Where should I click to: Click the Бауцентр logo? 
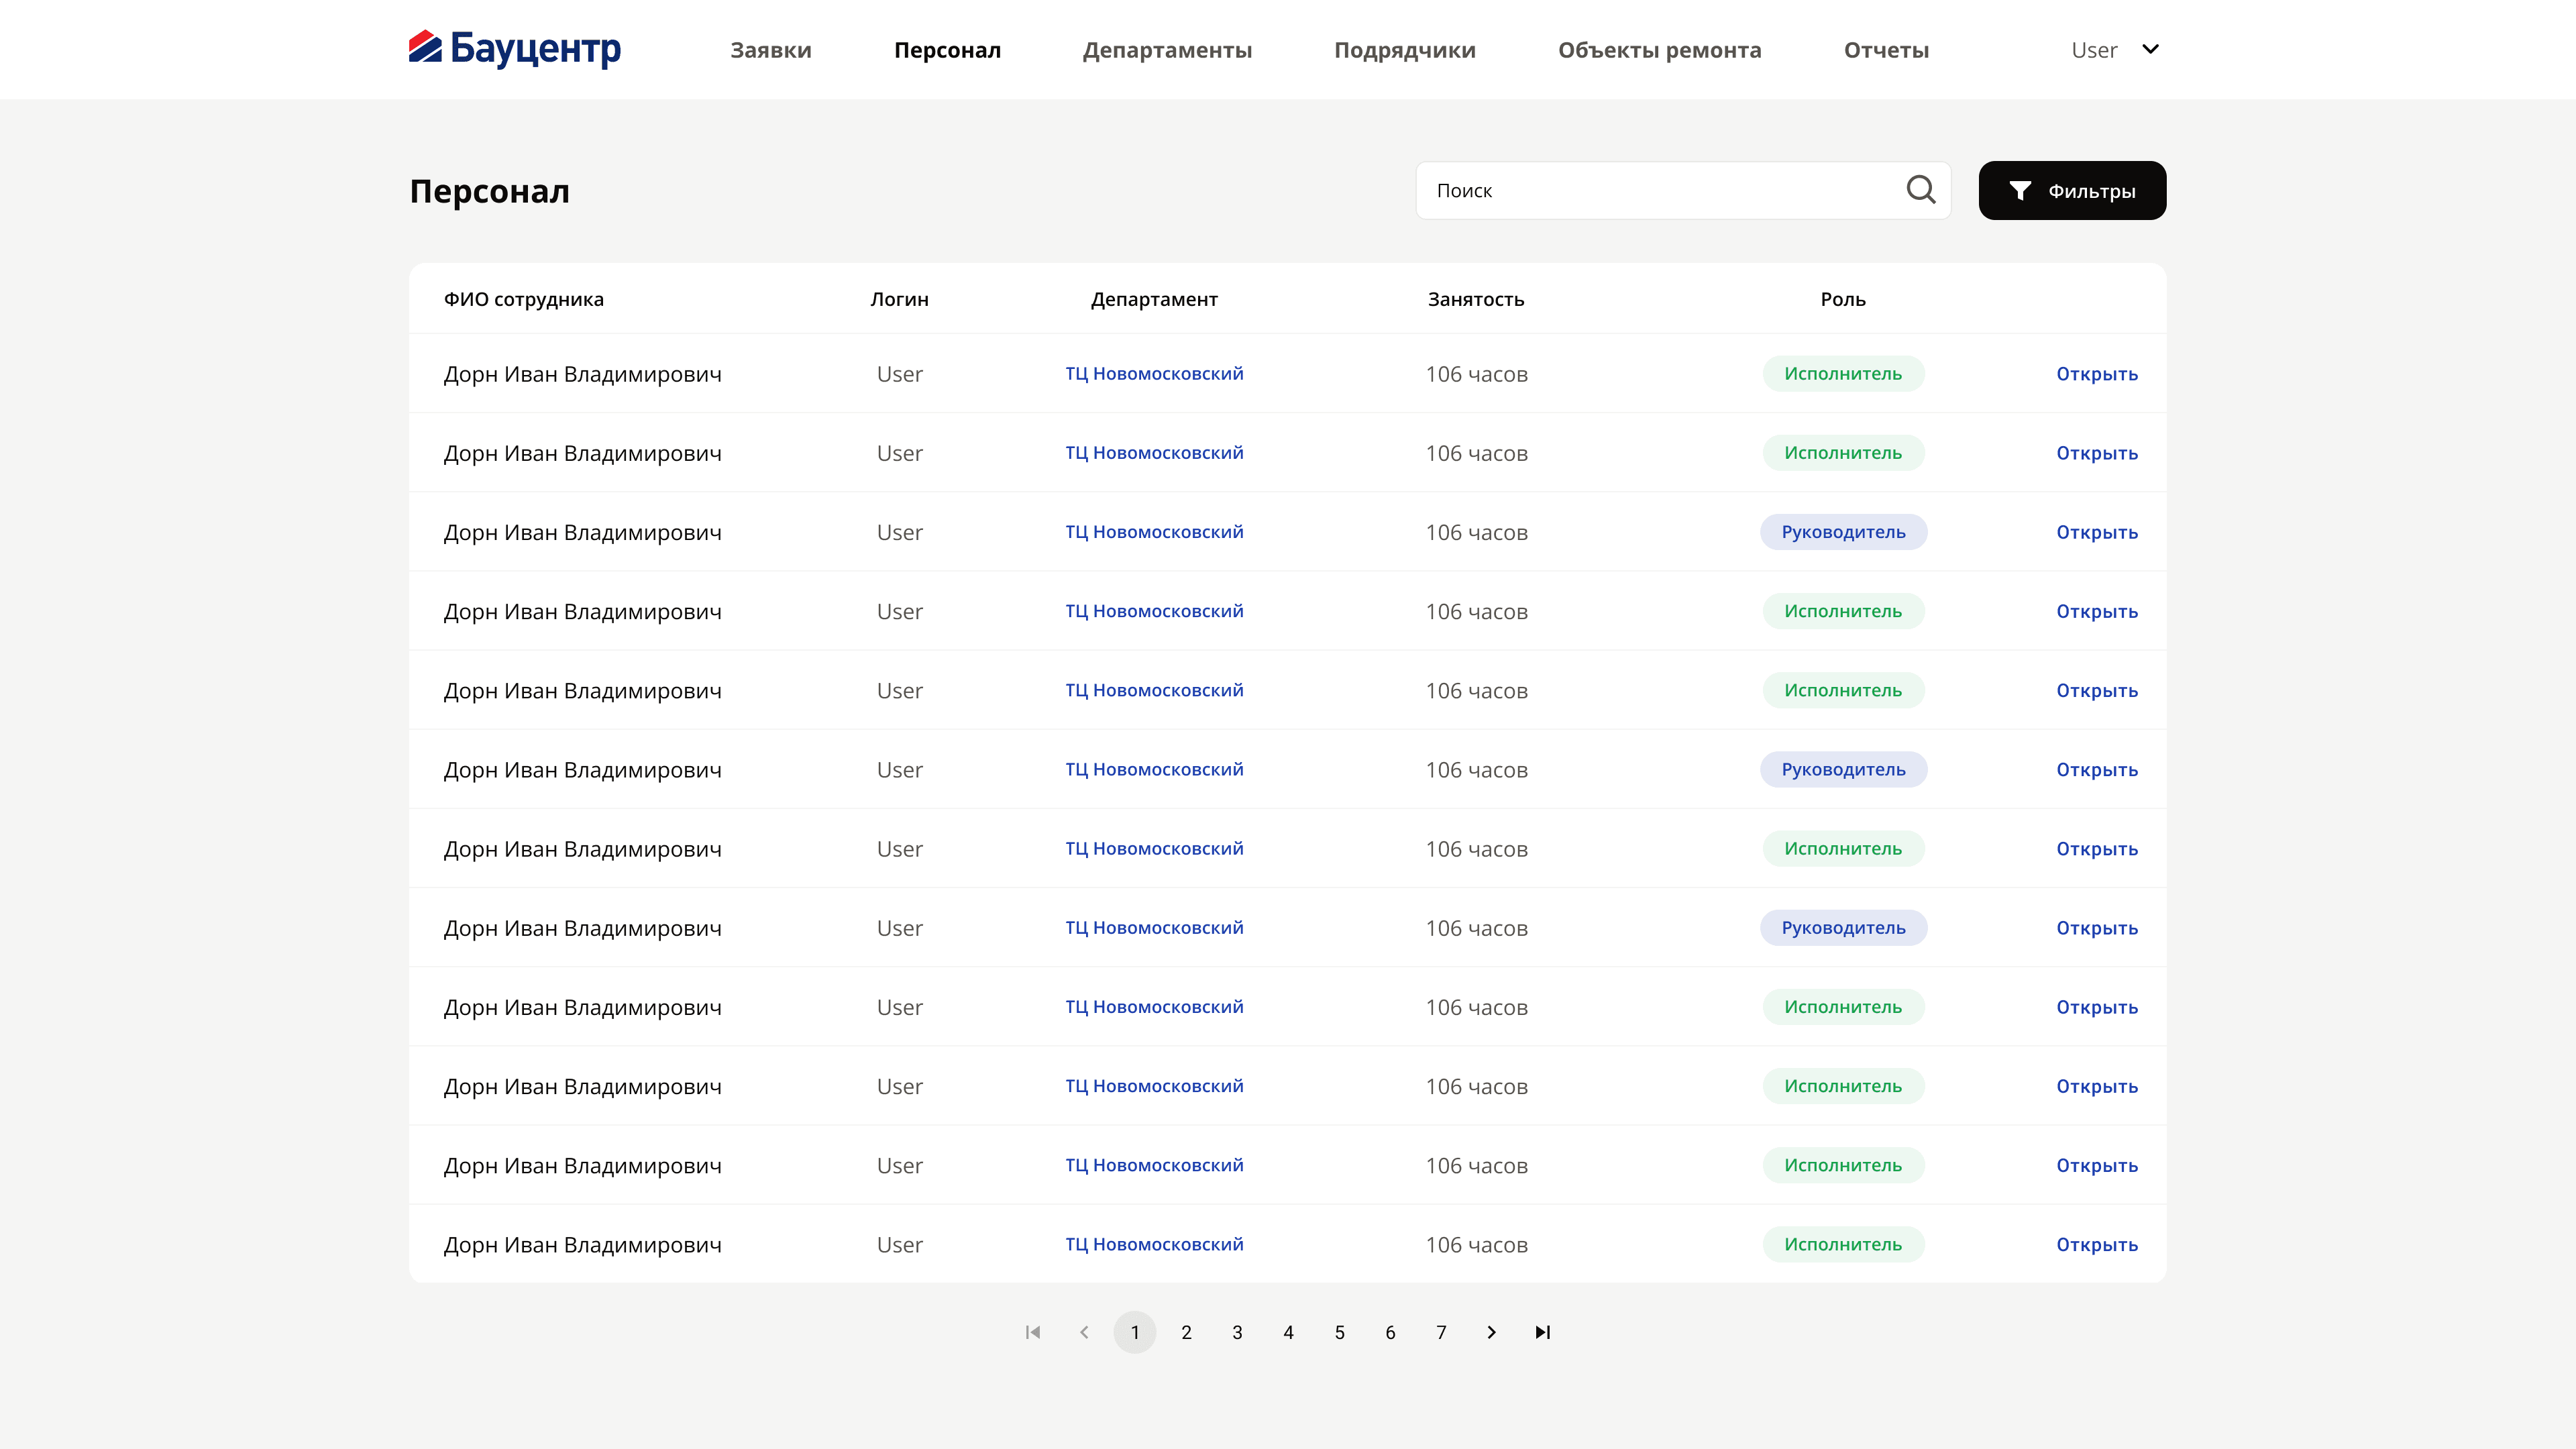[x=515, y=48]
